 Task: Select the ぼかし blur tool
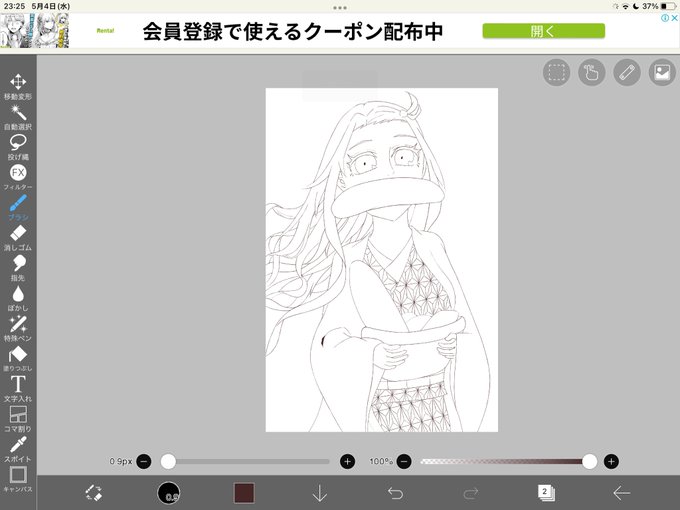pyautogui.click(x=18, y=298)
